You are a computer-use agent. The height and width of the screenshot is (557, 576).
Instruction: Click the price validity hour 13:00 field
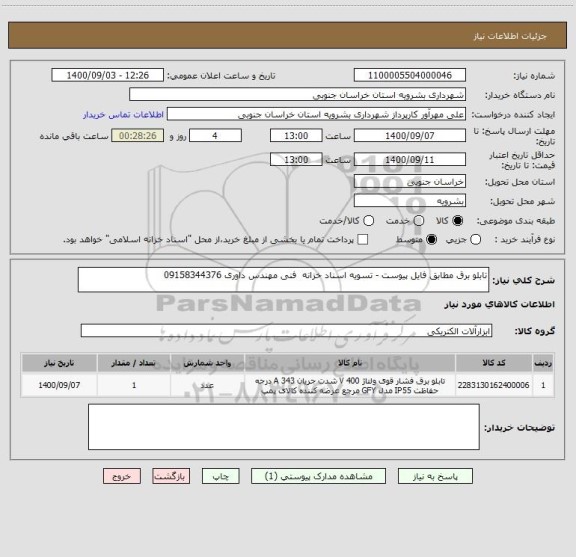tap(296, 159)
